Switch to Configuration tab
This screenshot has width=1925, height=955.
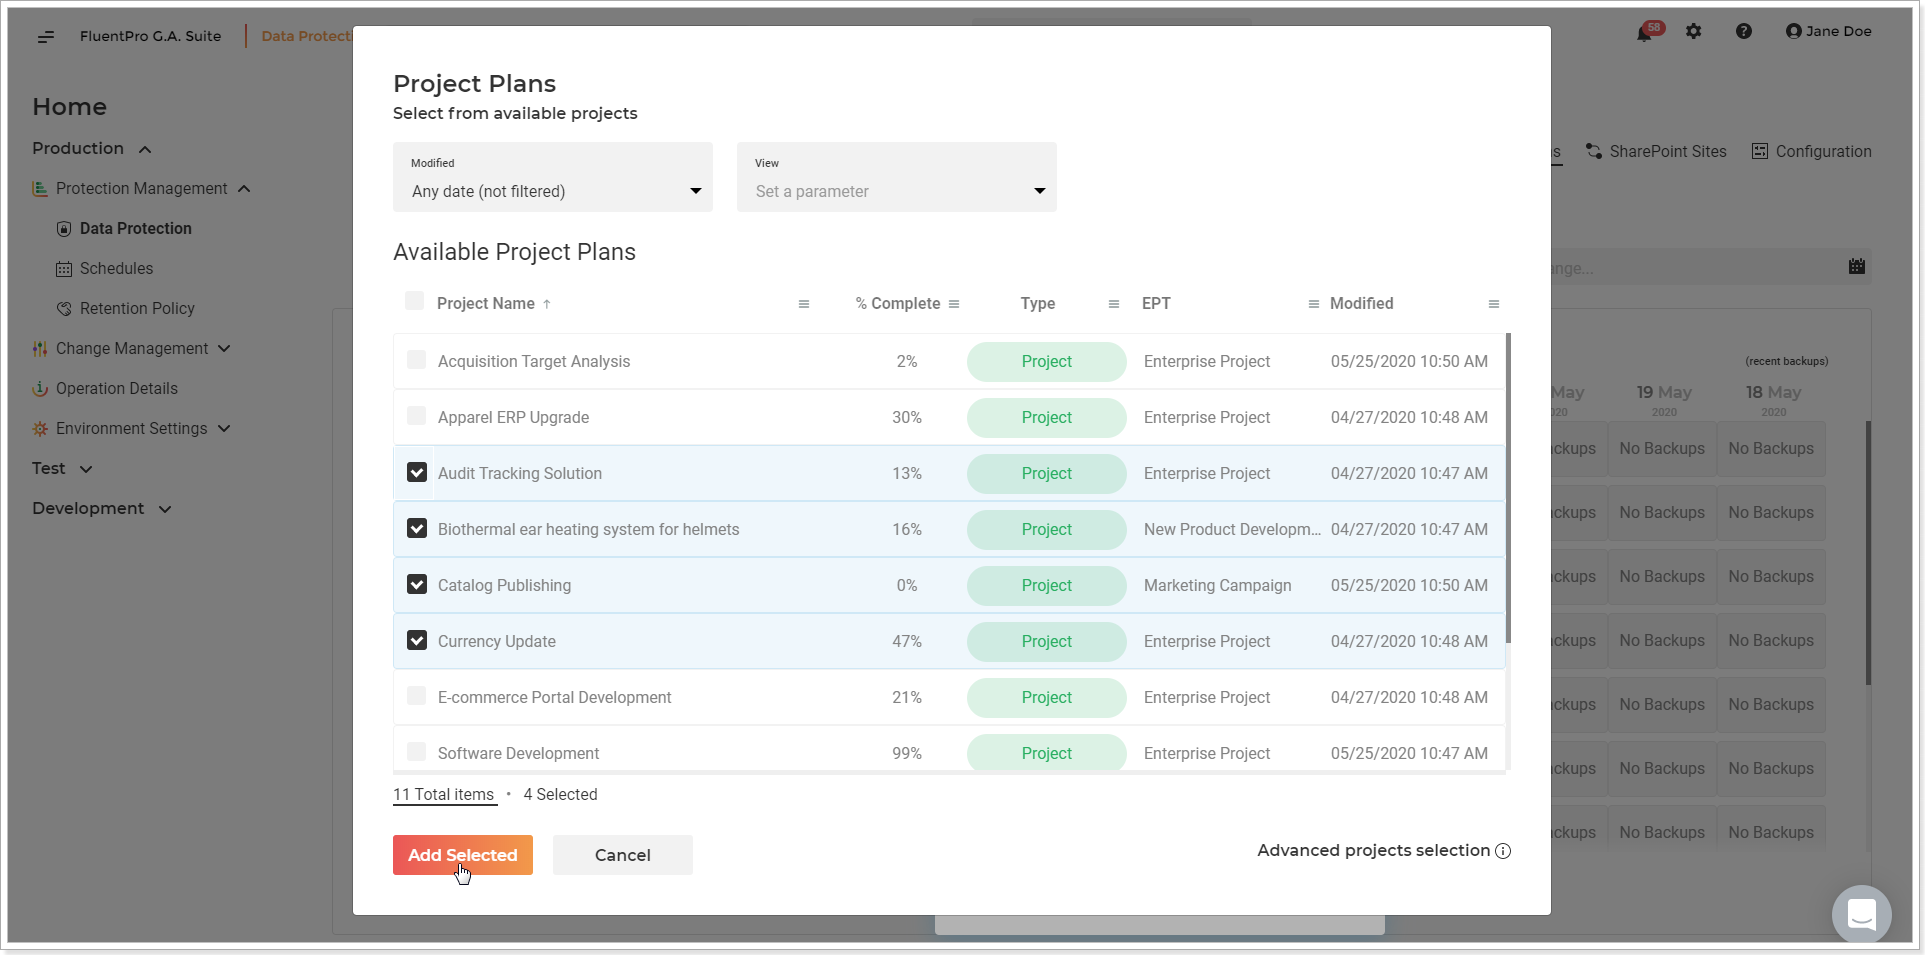tap(1812, 151)
